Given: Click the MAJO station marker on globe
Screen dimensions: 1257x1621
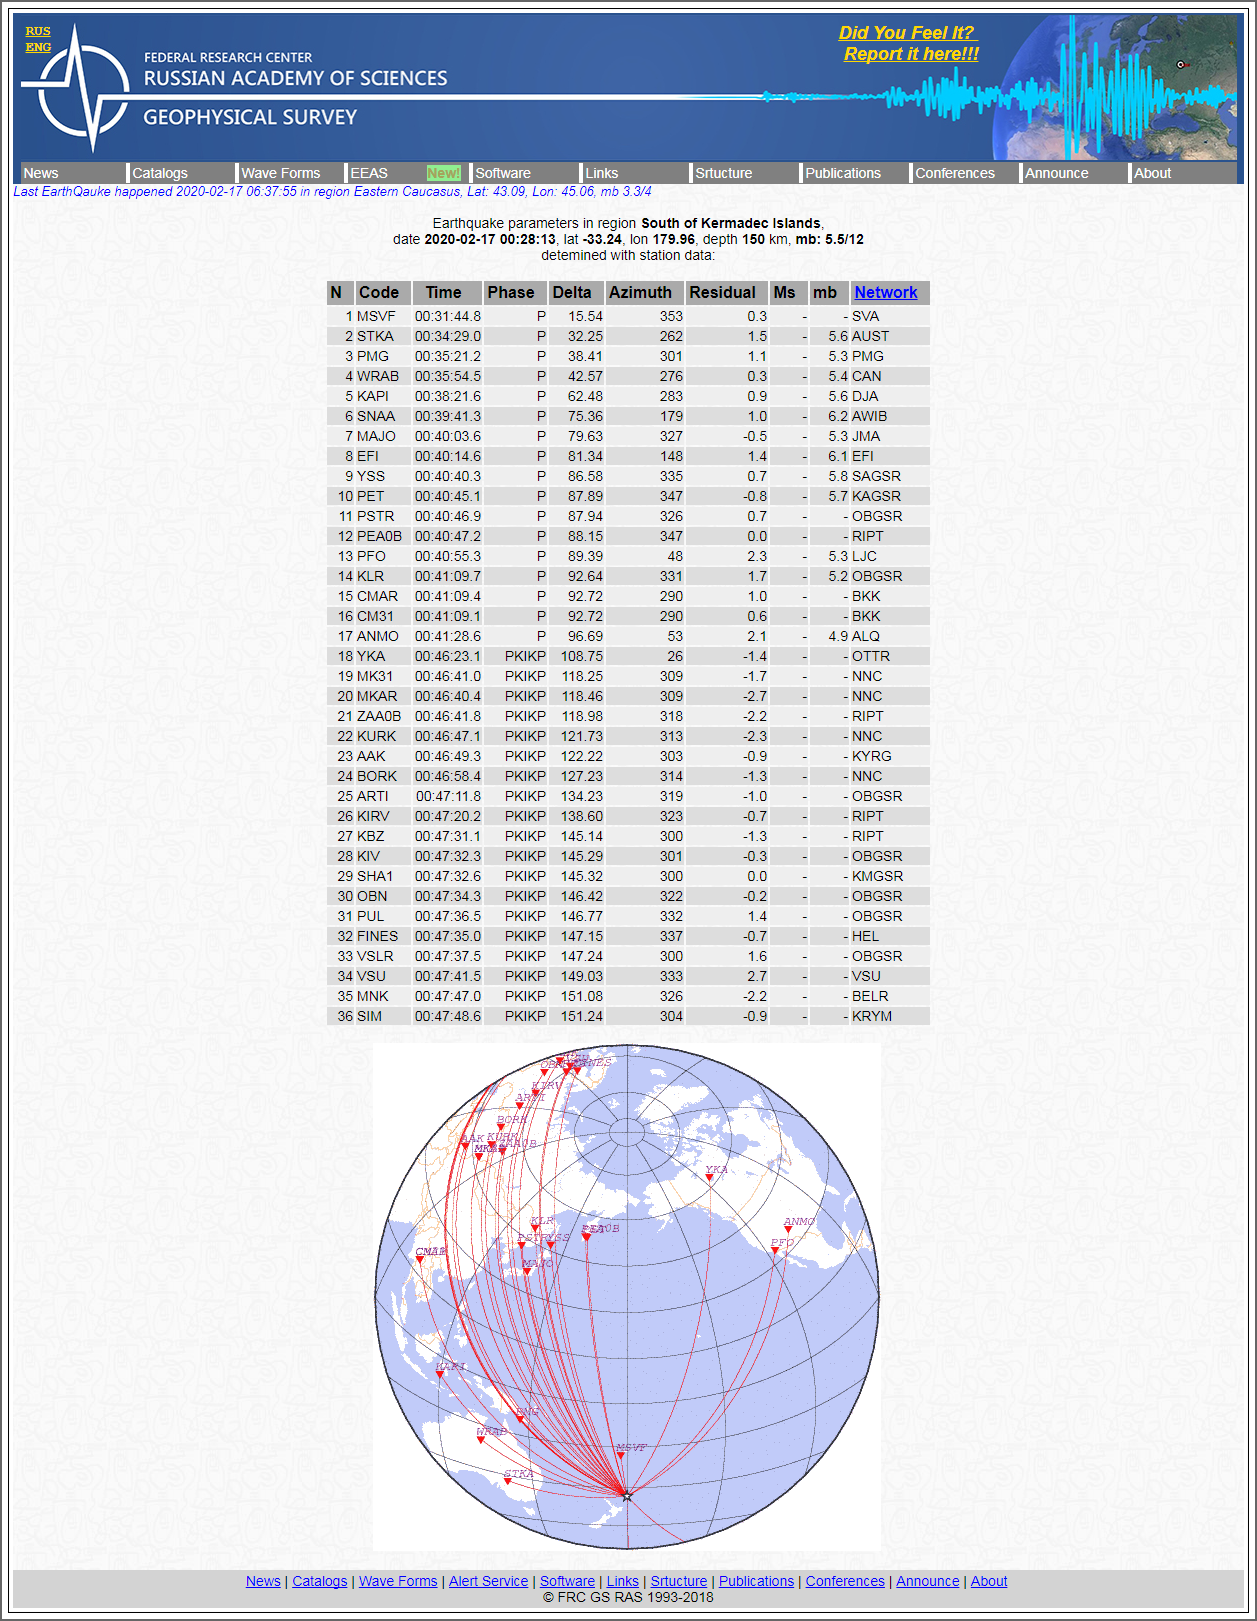Looking at the screenshot, I should tap(527, 1272).
